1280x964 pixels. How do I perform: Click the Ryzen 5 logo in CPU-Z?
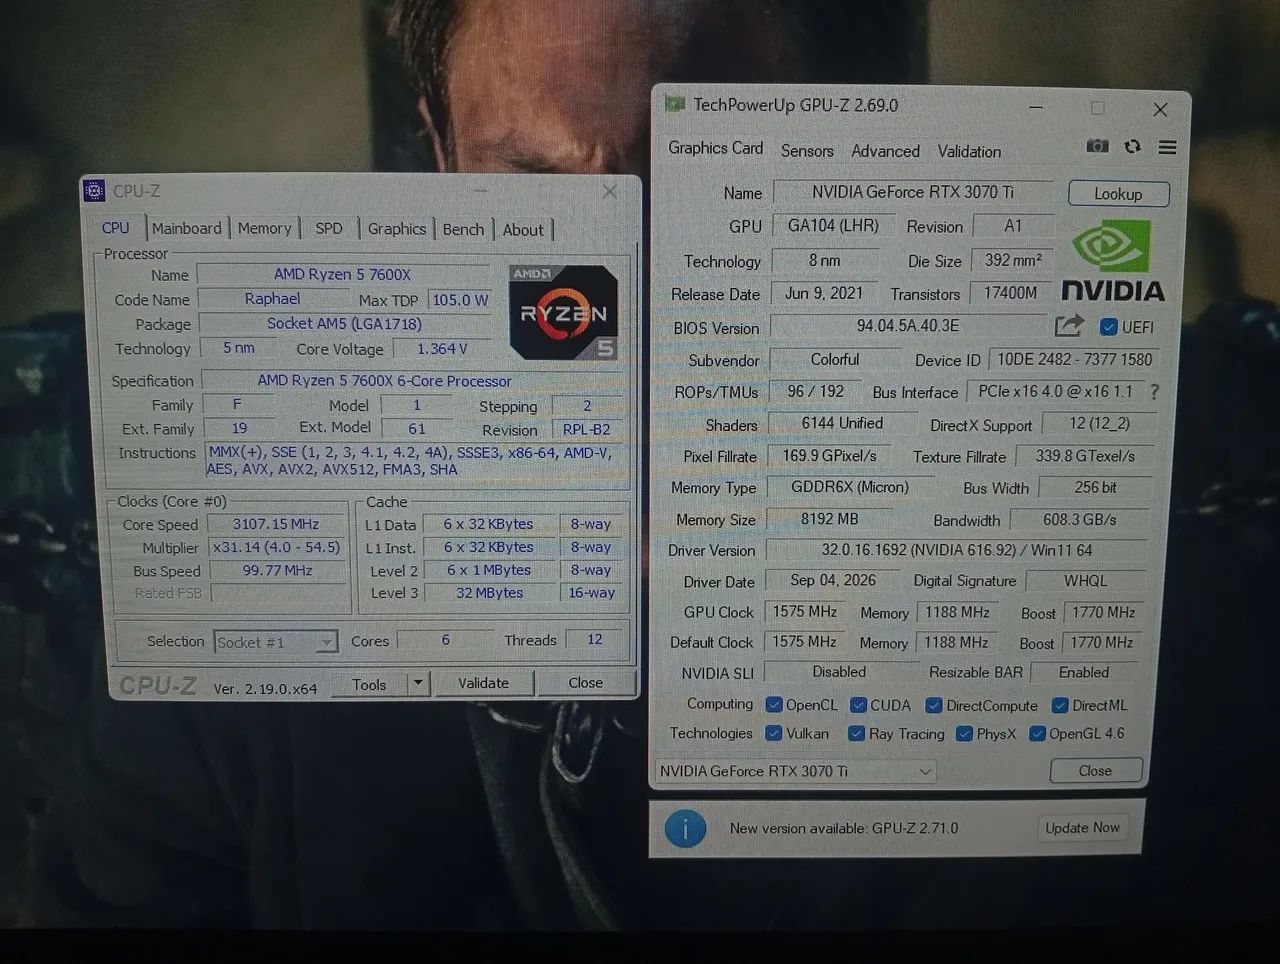563,312
